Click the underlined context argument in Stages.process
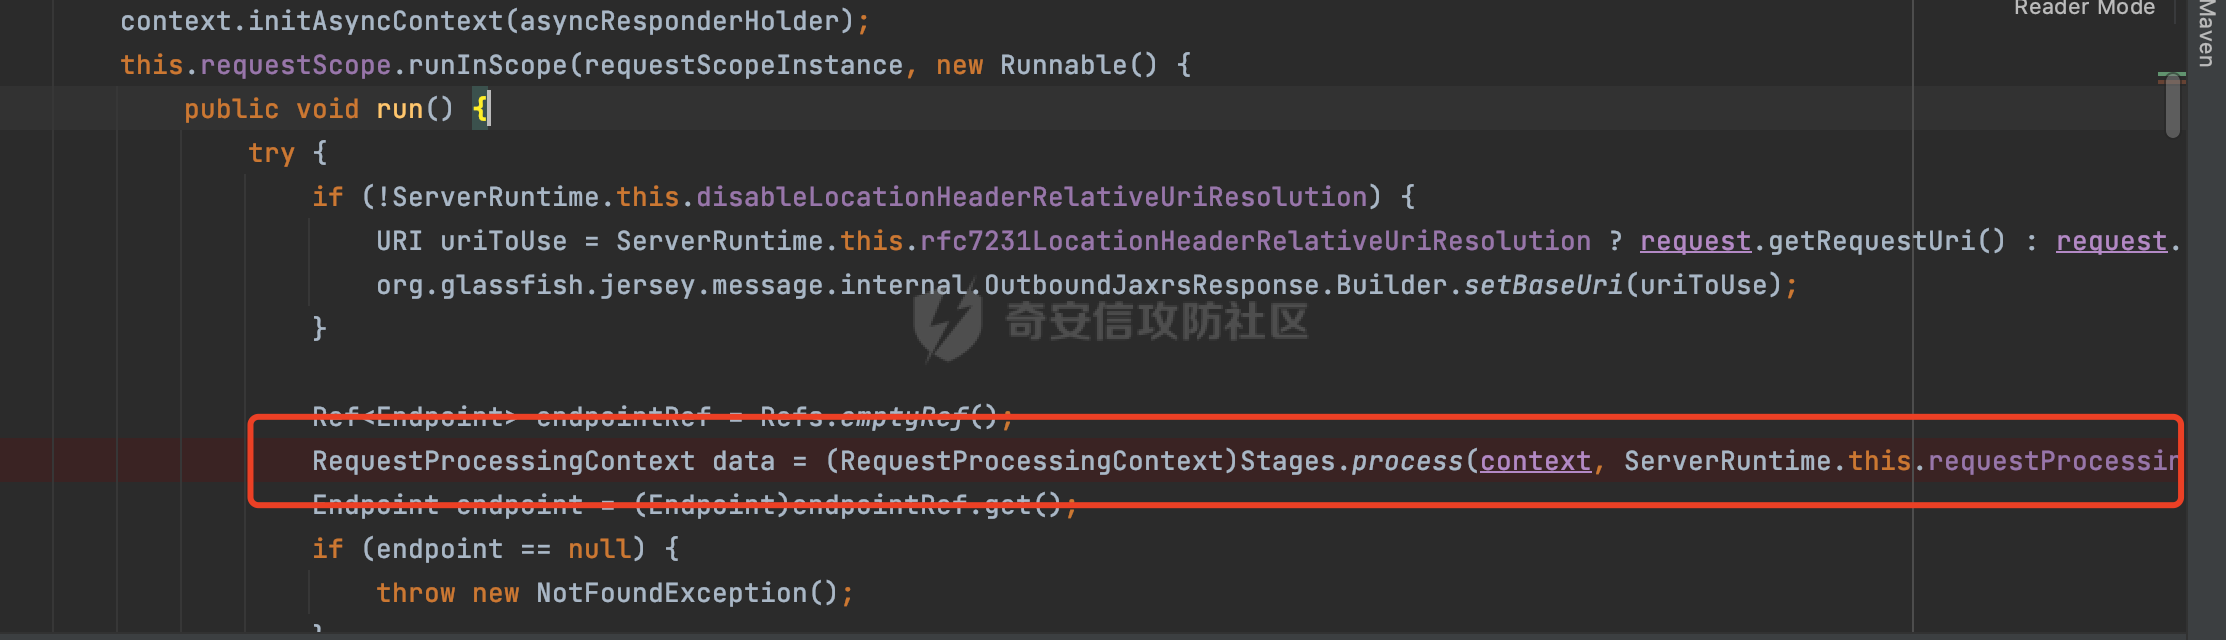 pyautogui.click(x=1535, y=461)
